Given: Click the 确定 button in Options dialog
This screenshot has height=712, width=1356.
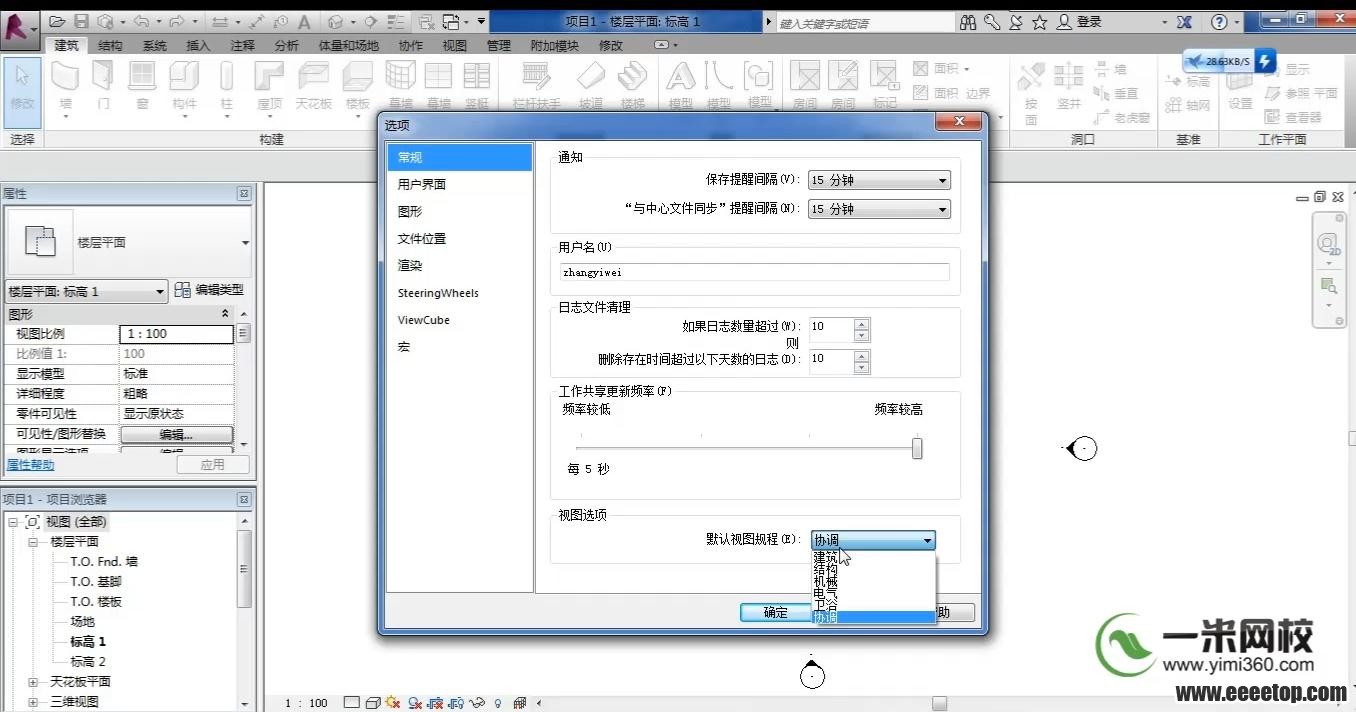Looking at the screenshot, I should (776, 613).
